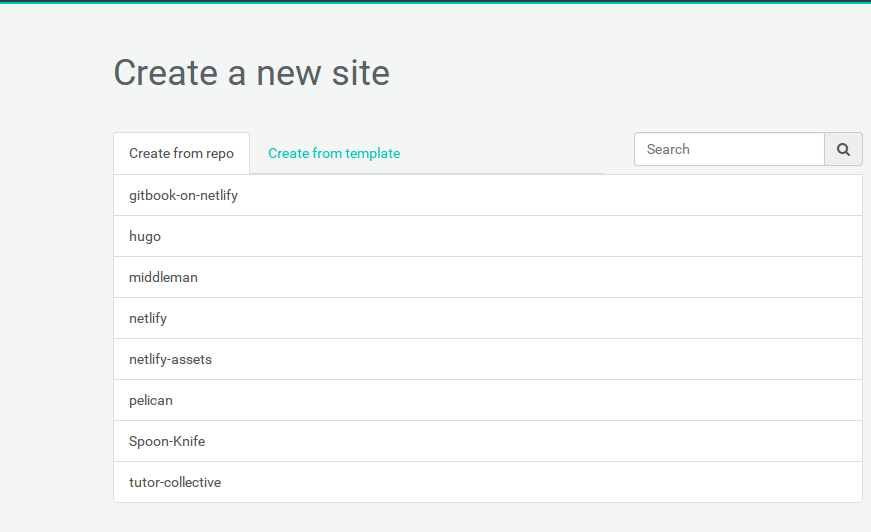This screenshot has width=871, height=532.
Task: Focus the Search input field
Action: pyautogui.click(x=729, y=149)
